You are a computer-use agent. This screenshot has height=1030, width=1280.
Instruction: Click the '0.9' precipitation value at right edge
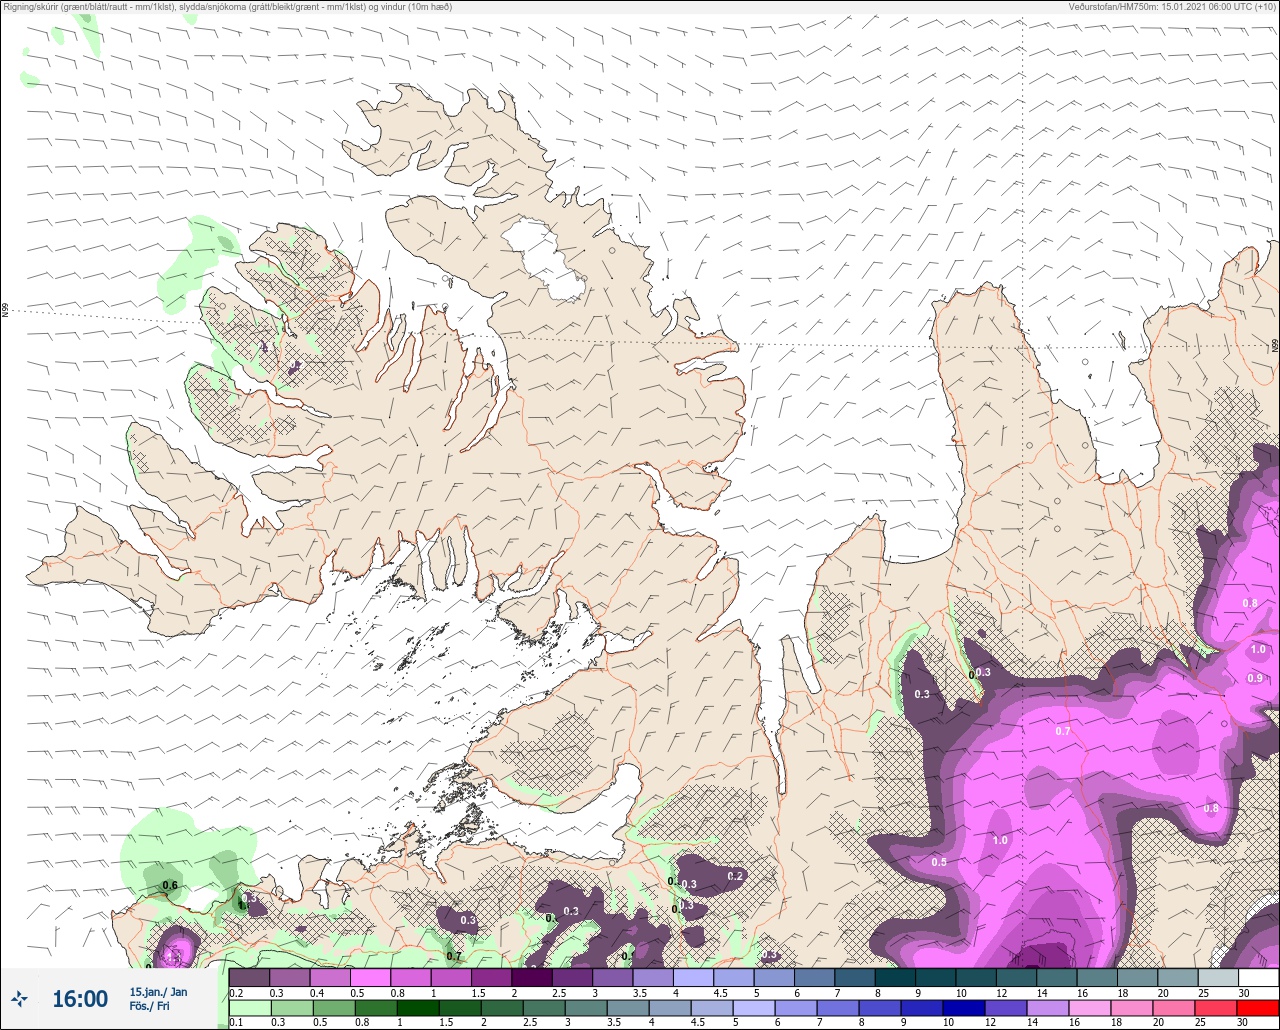[x=1255, y=678]
